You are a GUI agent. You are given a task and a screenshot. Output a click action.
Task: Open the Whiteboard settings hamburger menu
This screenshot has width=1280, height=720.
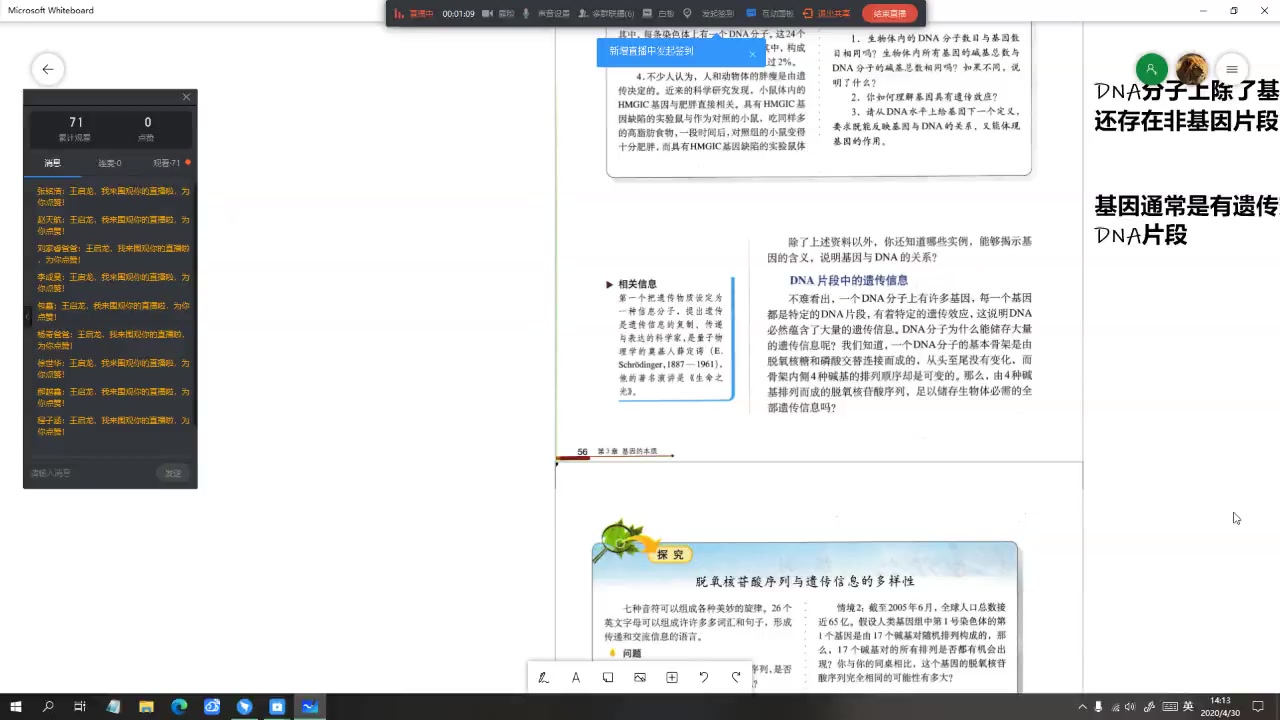pyautogui.click(x=1232, y=69)
